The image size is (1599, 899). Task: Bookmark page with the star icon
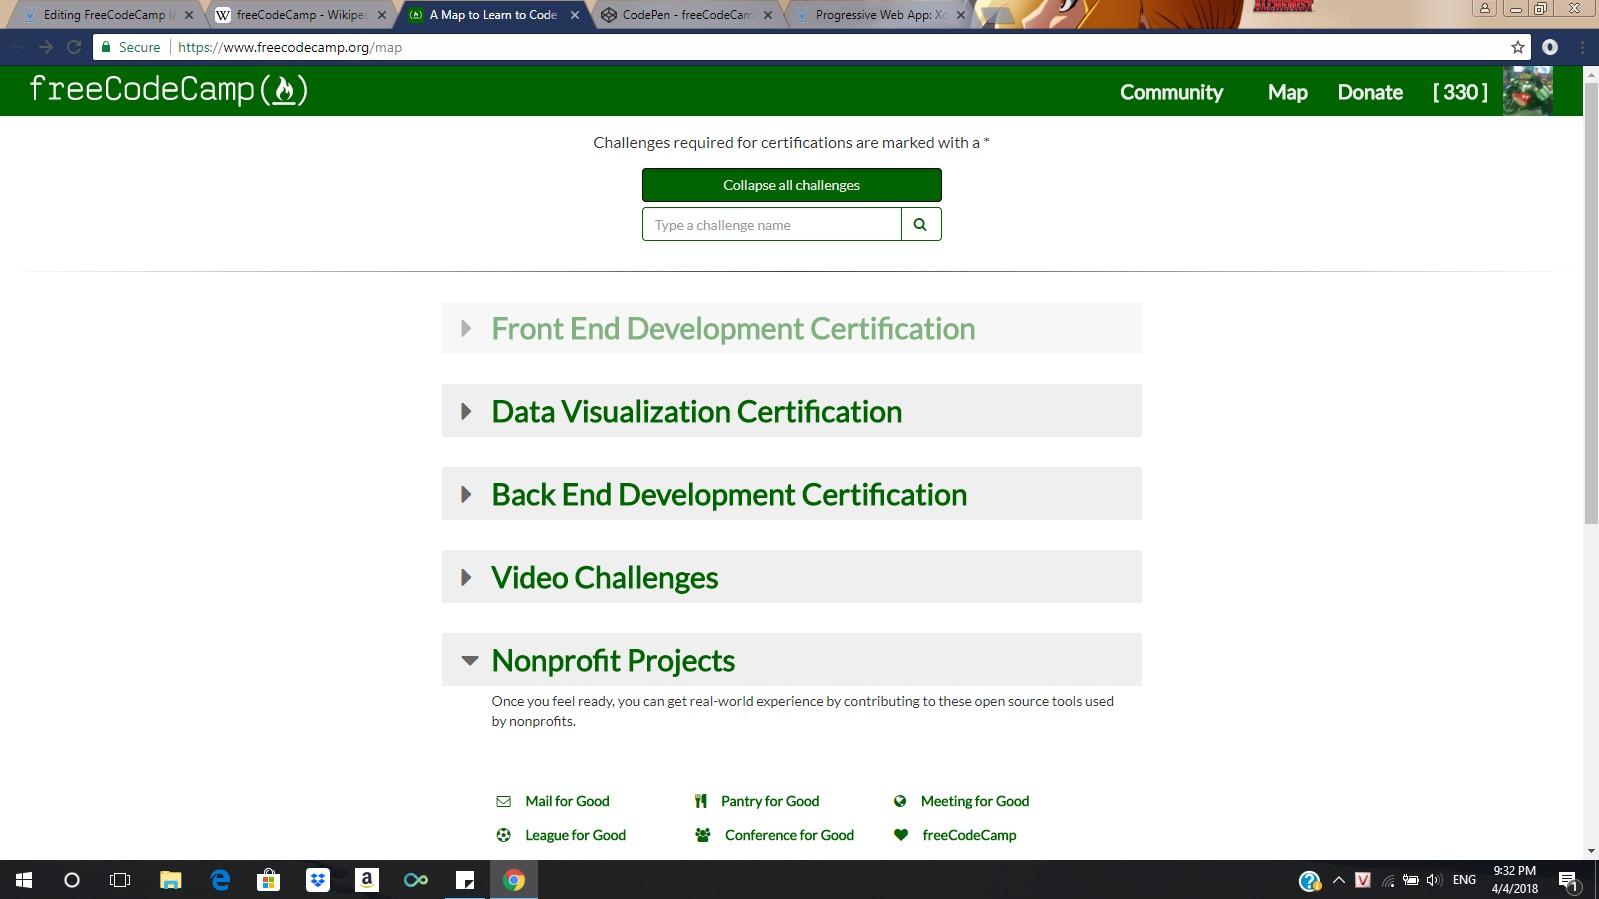(1518, 47)
